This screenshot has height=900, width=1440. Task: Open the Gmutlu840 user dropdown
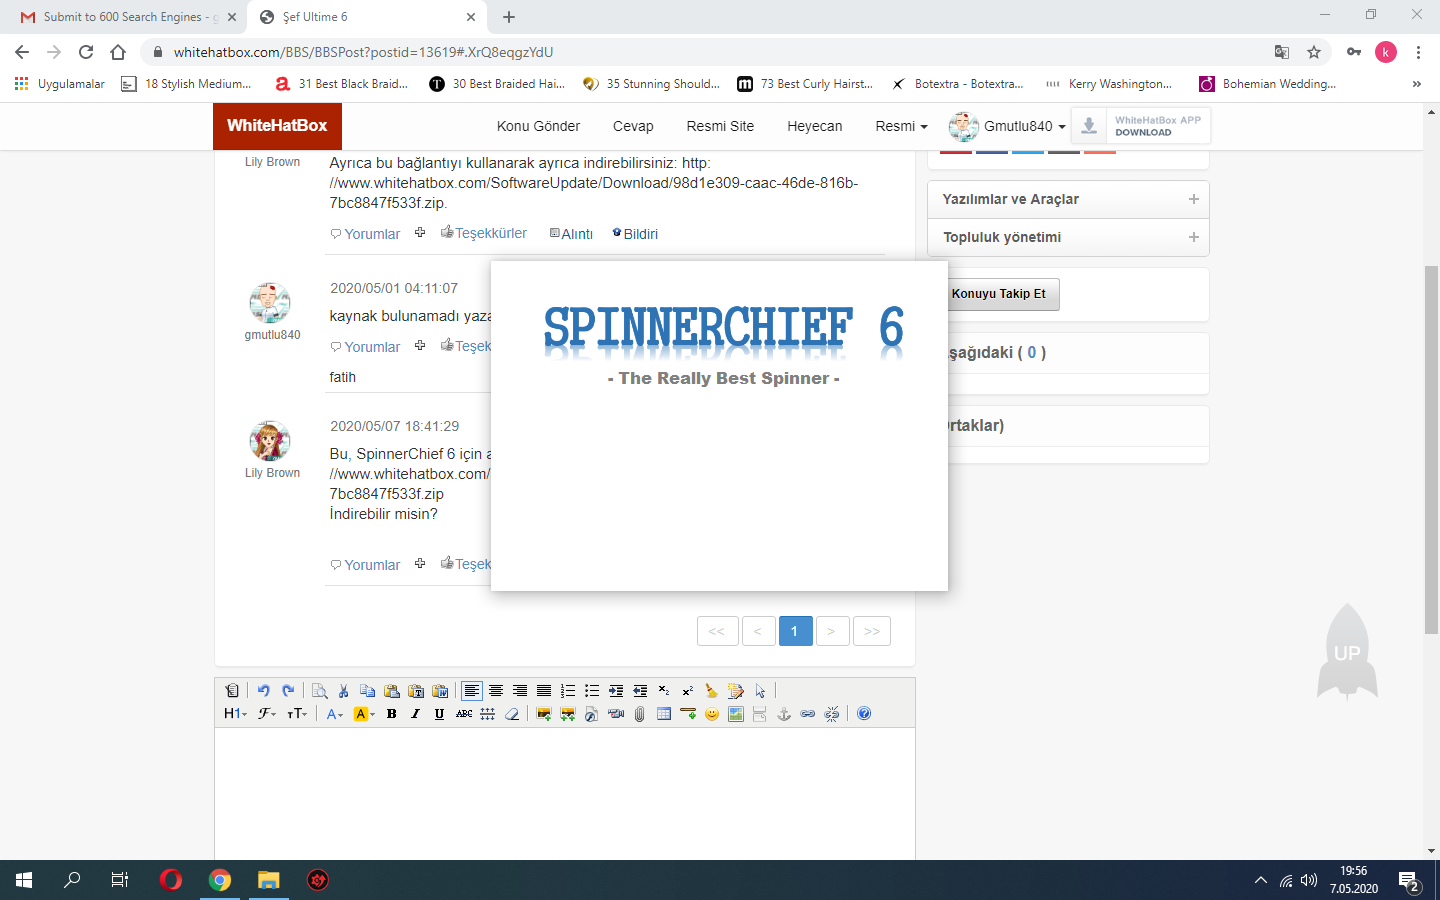1008,126
